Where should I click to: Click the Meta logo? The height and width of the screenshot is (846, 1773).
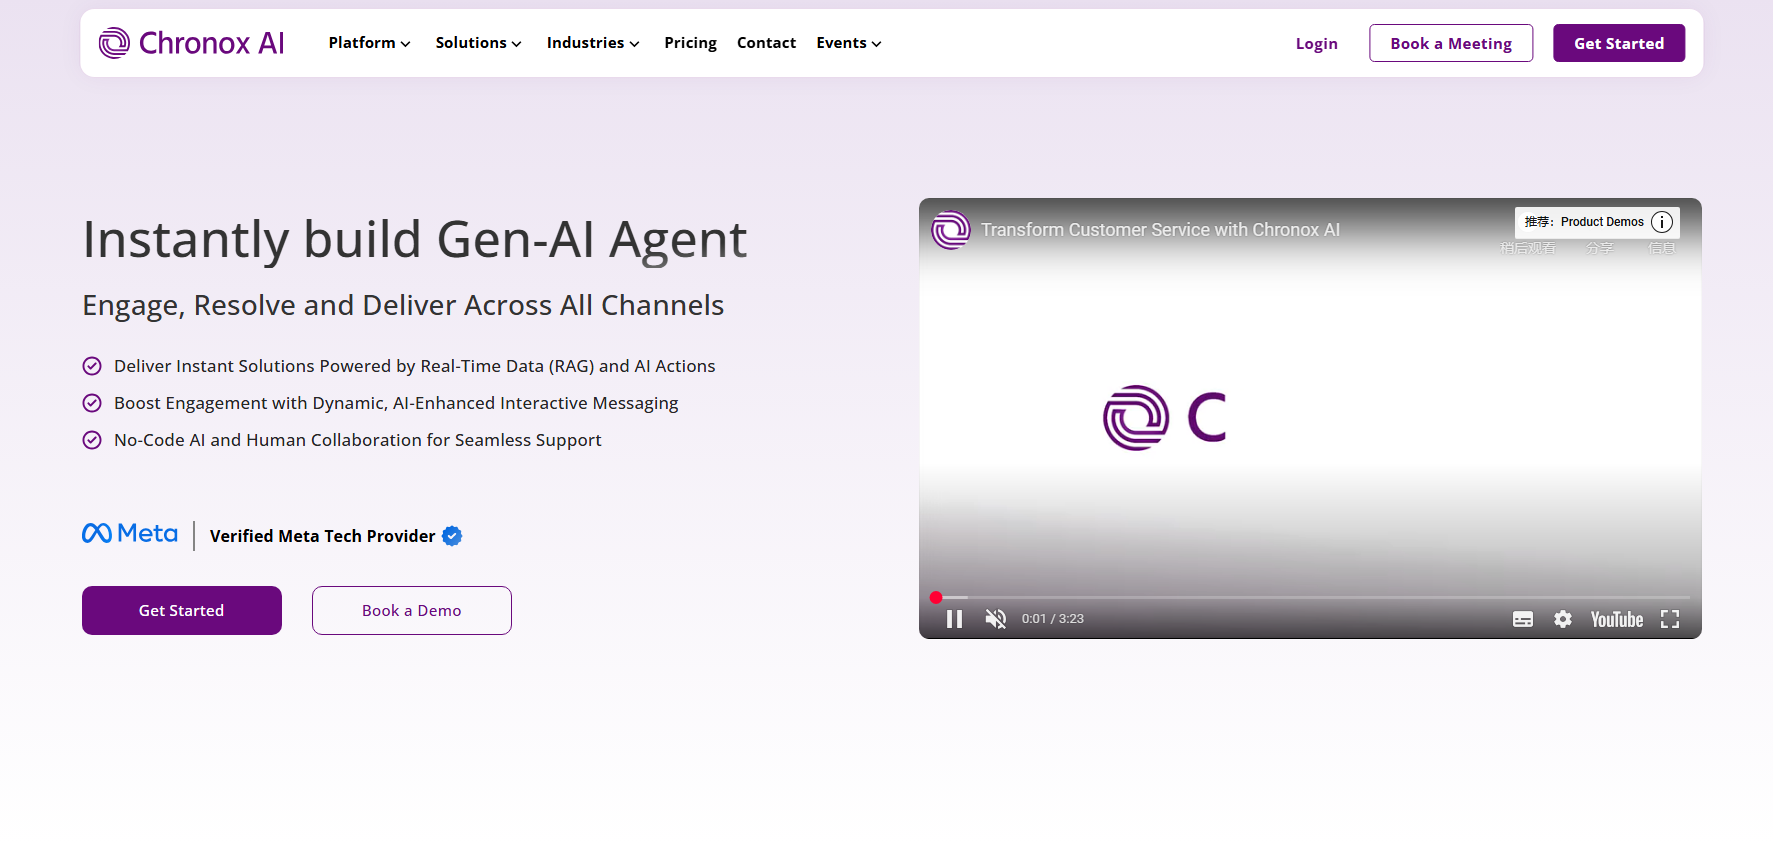(x=130, y=534)
